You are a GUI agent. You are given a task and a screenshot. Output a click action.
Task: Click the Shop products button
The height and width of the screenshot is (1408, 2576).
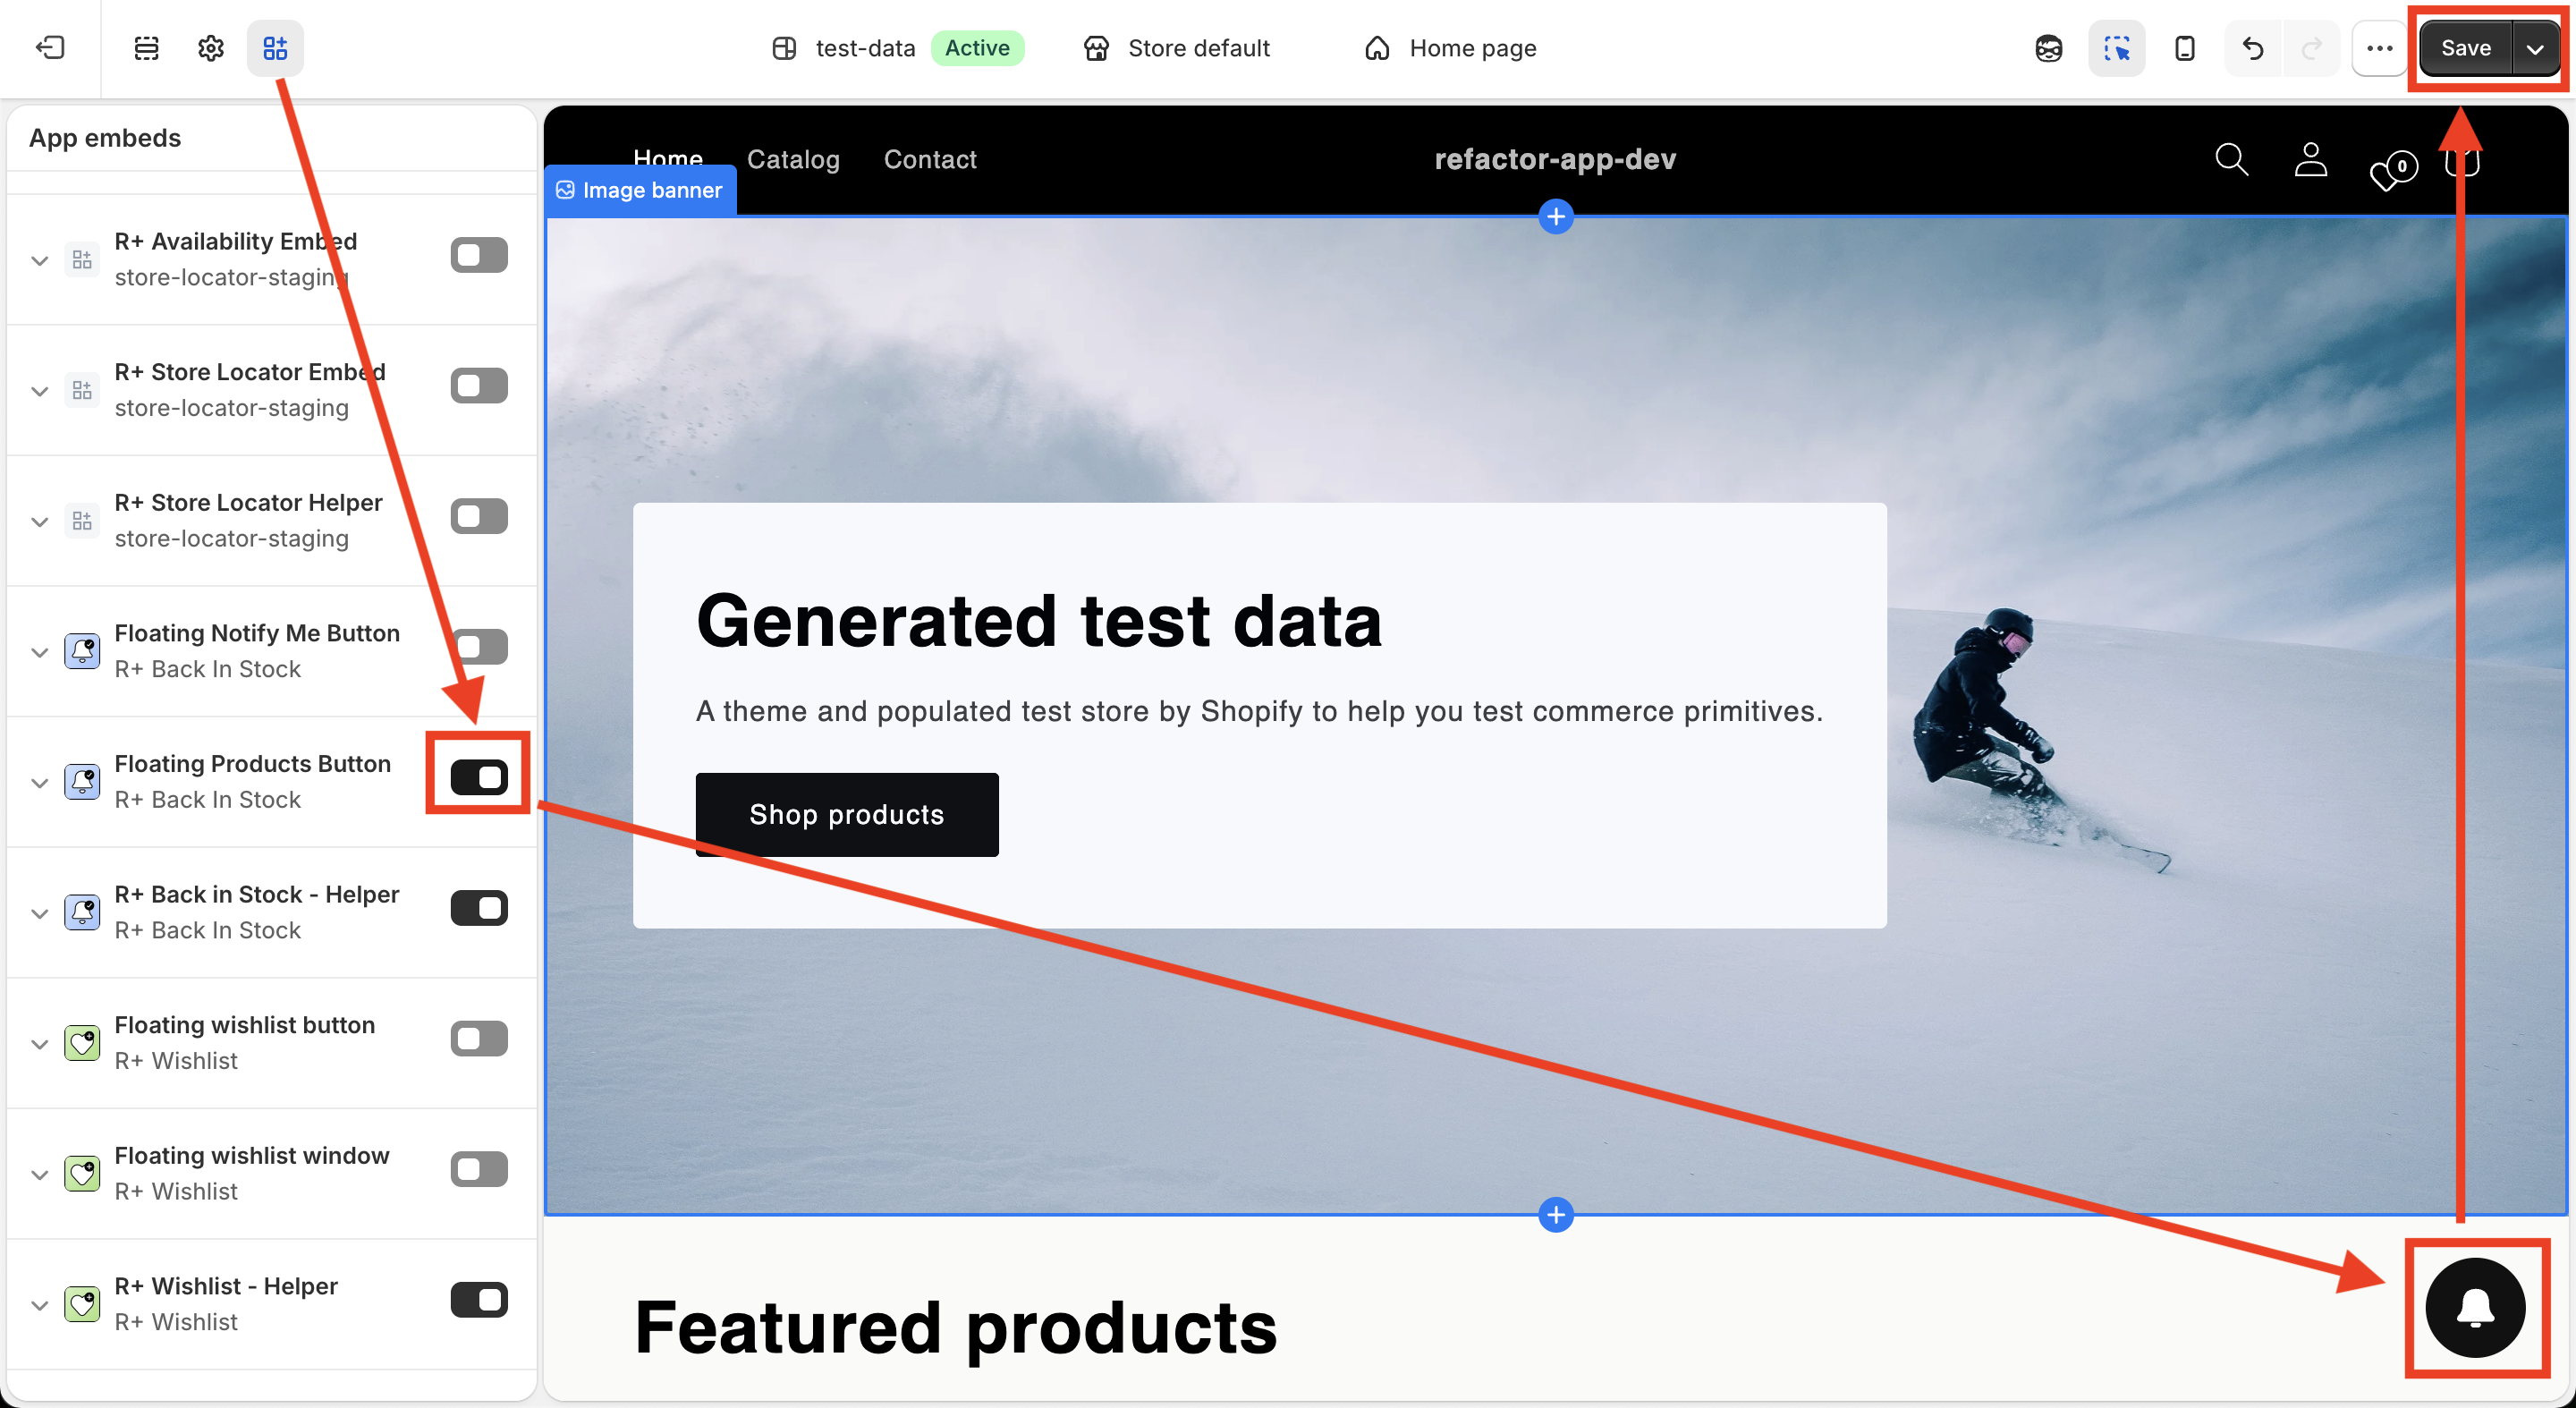847,815
